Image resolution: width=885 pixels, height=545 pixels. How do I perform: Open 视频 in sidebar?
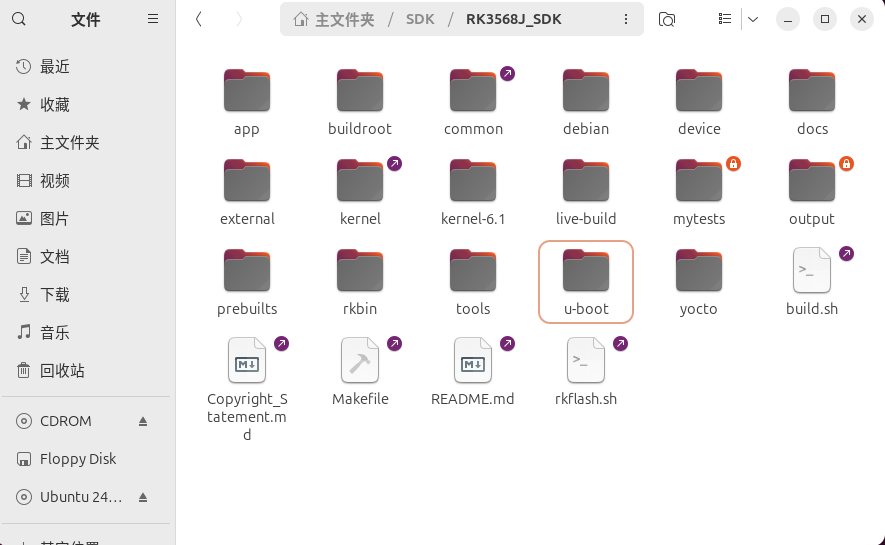click(86, 181)
